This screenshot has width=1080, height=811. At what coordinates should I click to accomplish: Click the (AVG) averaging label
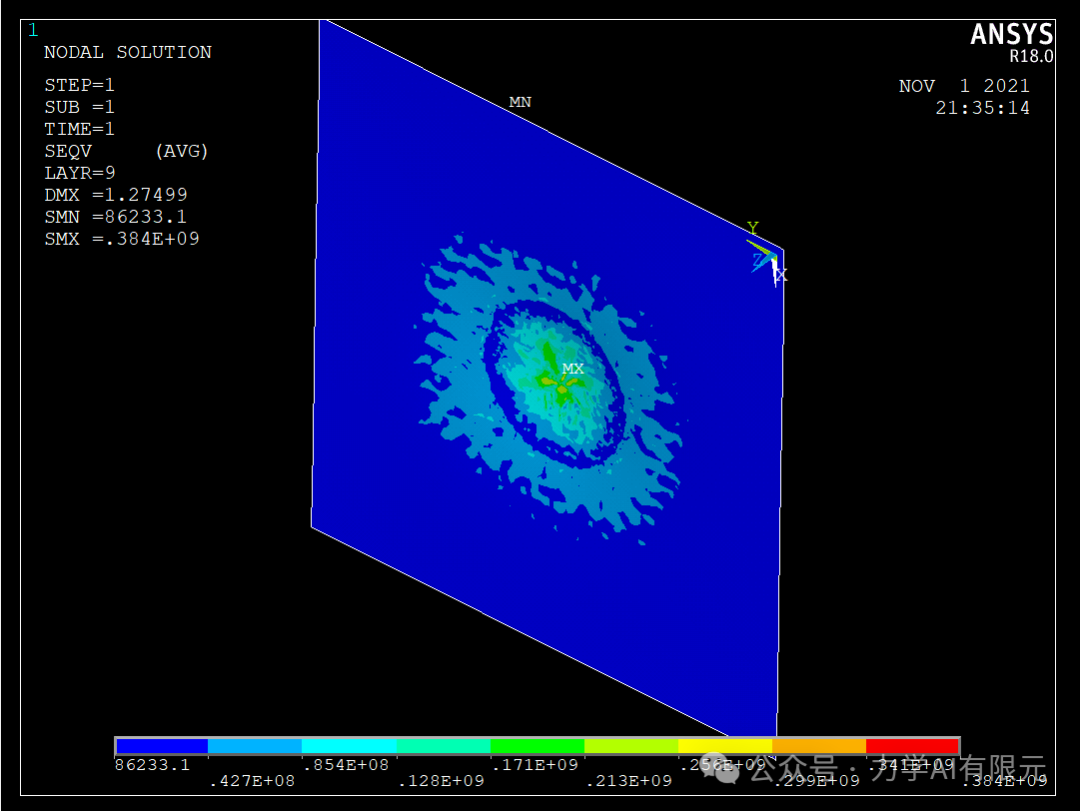pyautogui.click(x=182, y=152)
